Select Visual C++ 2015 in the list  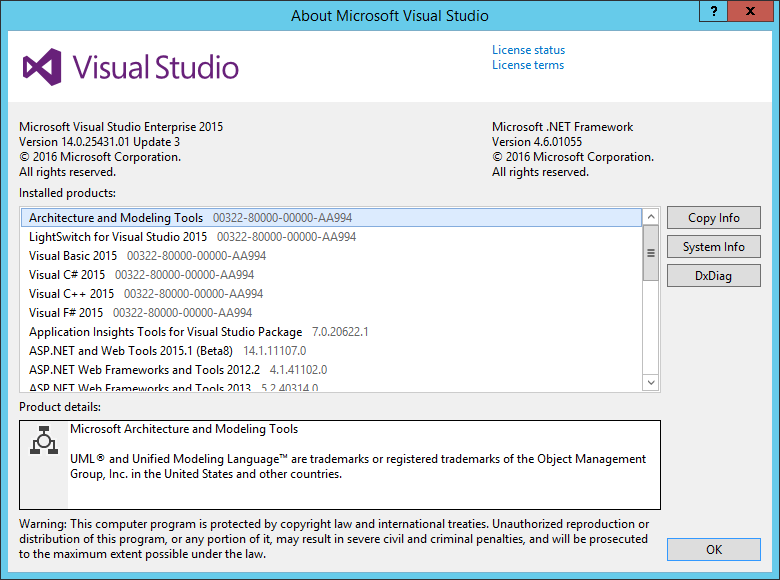tap(331, 293)
